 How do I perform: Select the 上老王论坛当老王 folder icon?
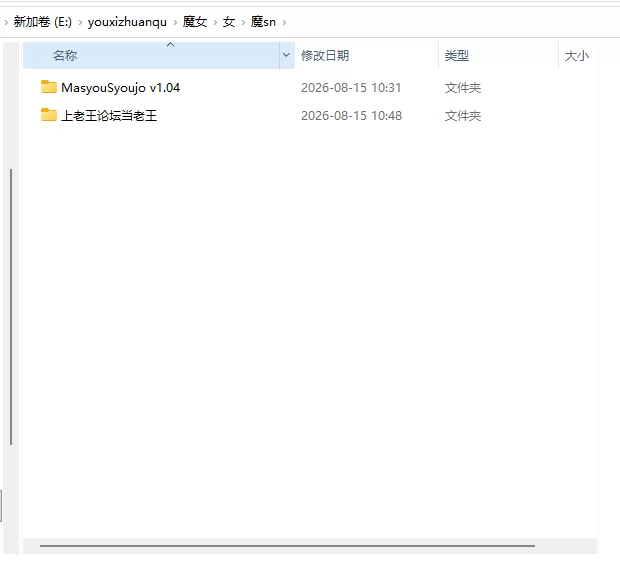(x=49, y=115)
